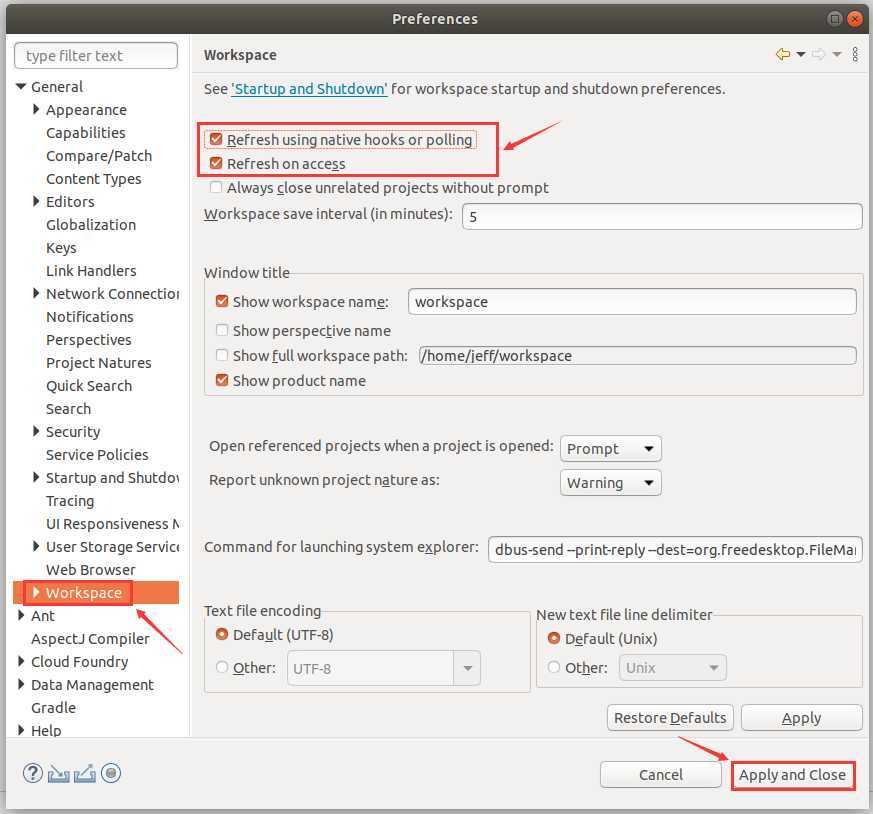Open the Warning project nature dropdown
Screen dimensions: 873x814
(x=611, y=483)
